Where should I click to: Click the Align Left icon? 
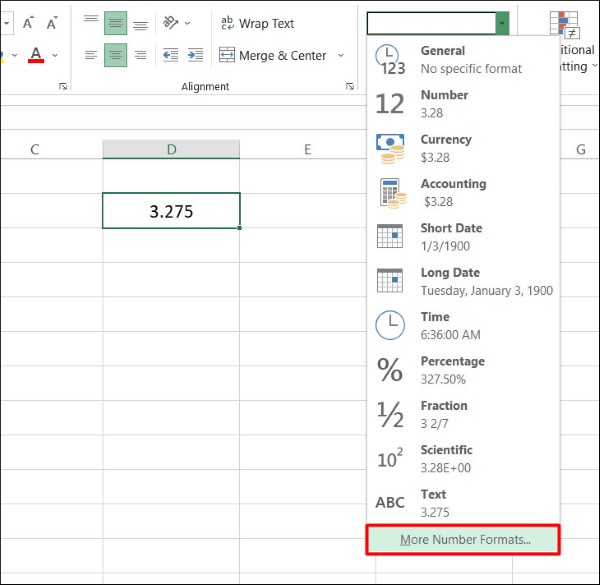[x=91, y=56]
